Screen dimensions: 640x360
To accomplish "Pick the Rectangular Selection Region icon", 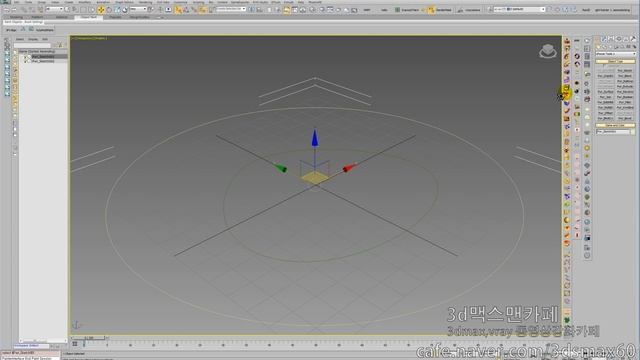I will [83, 9].
